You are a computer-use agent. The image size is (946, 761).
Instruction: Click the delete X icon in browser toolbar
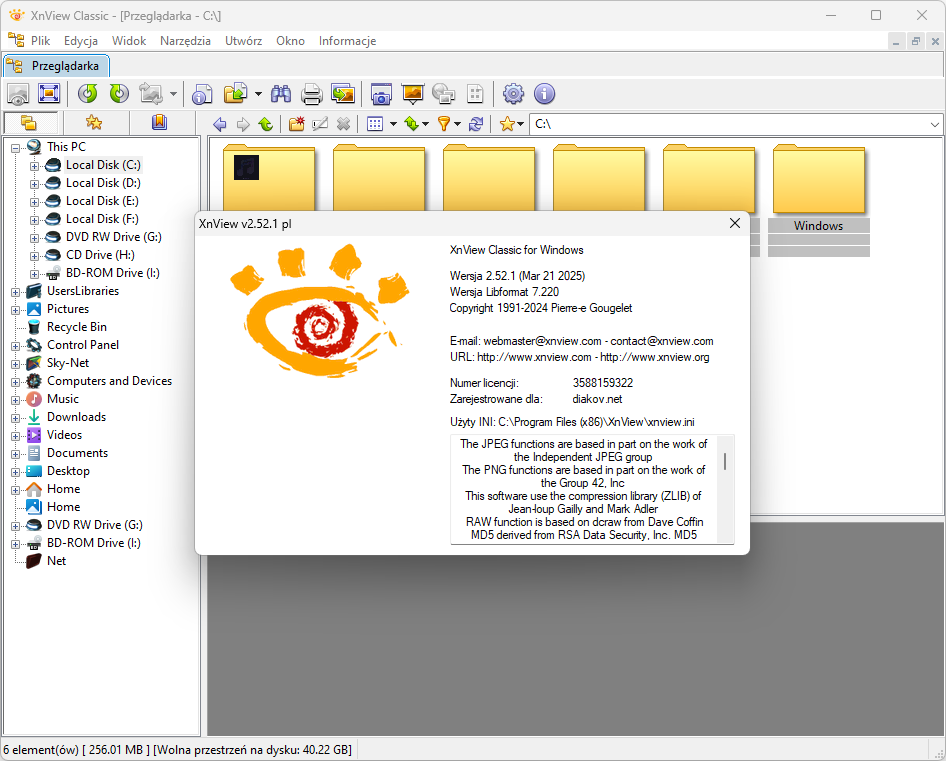point(343,124)
